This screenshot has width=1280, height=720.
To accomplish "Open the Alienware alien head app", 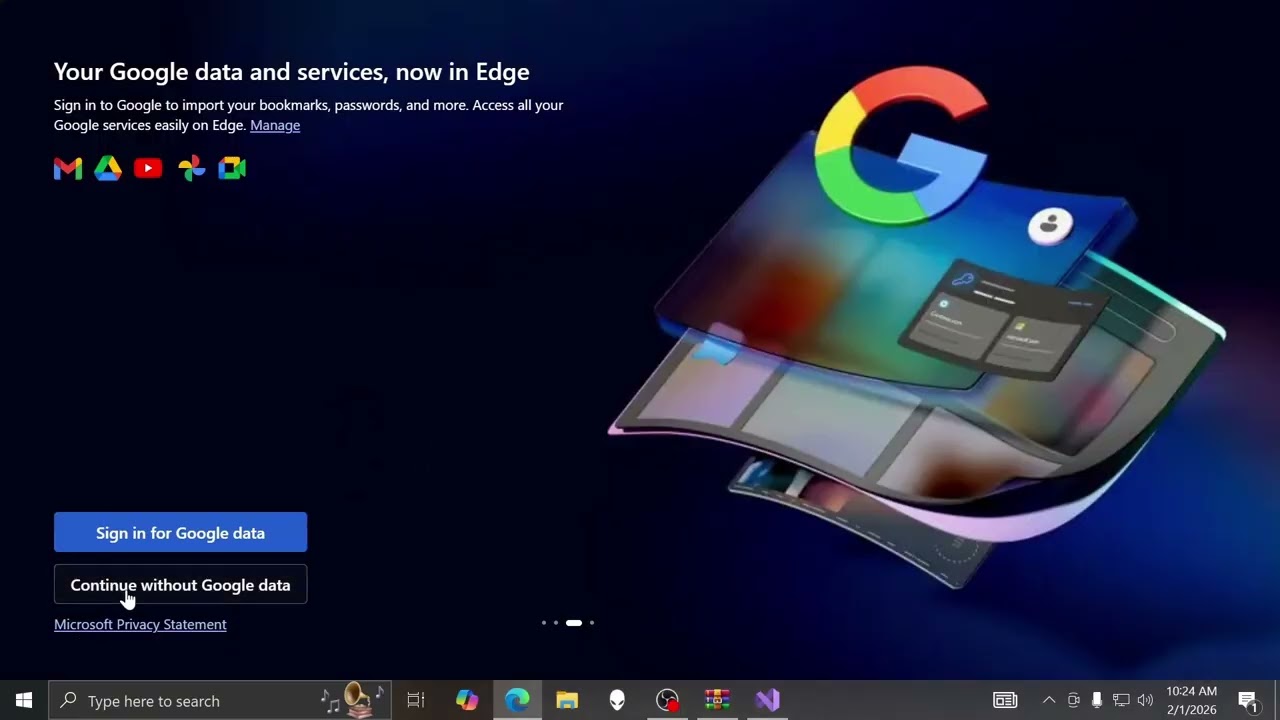I will point(617,701).
